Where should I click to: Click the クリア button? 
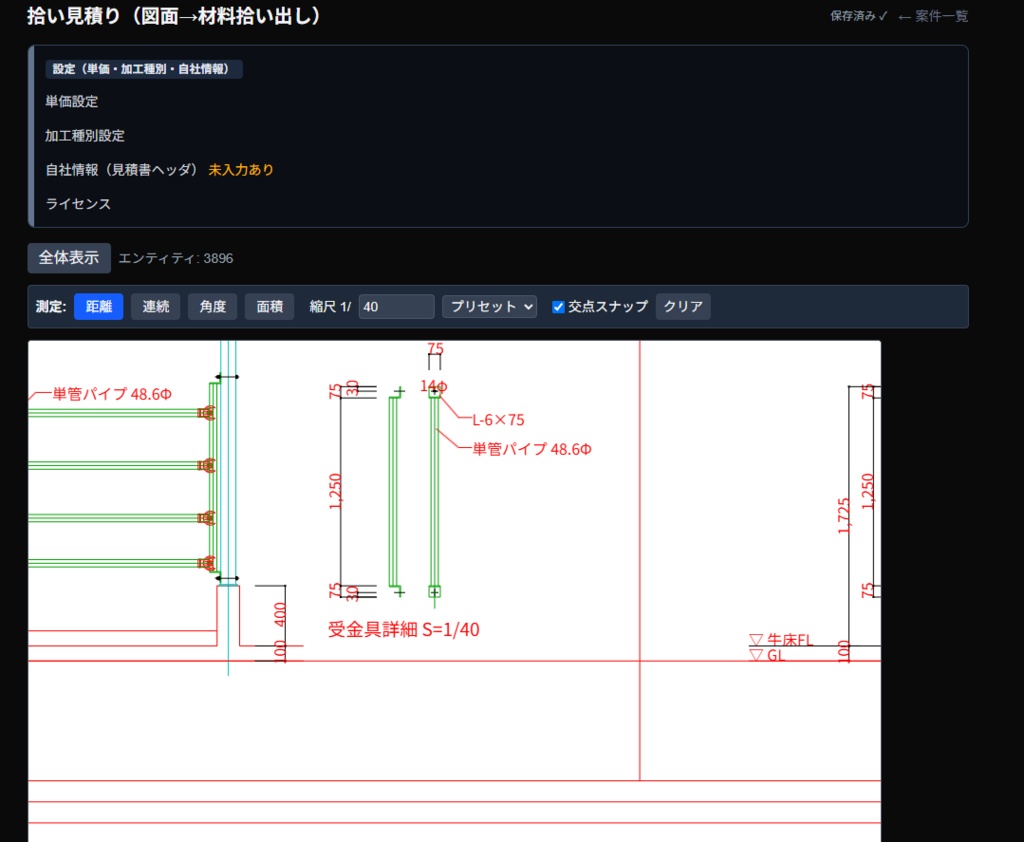pyautogui.click(x=683, y=306)
